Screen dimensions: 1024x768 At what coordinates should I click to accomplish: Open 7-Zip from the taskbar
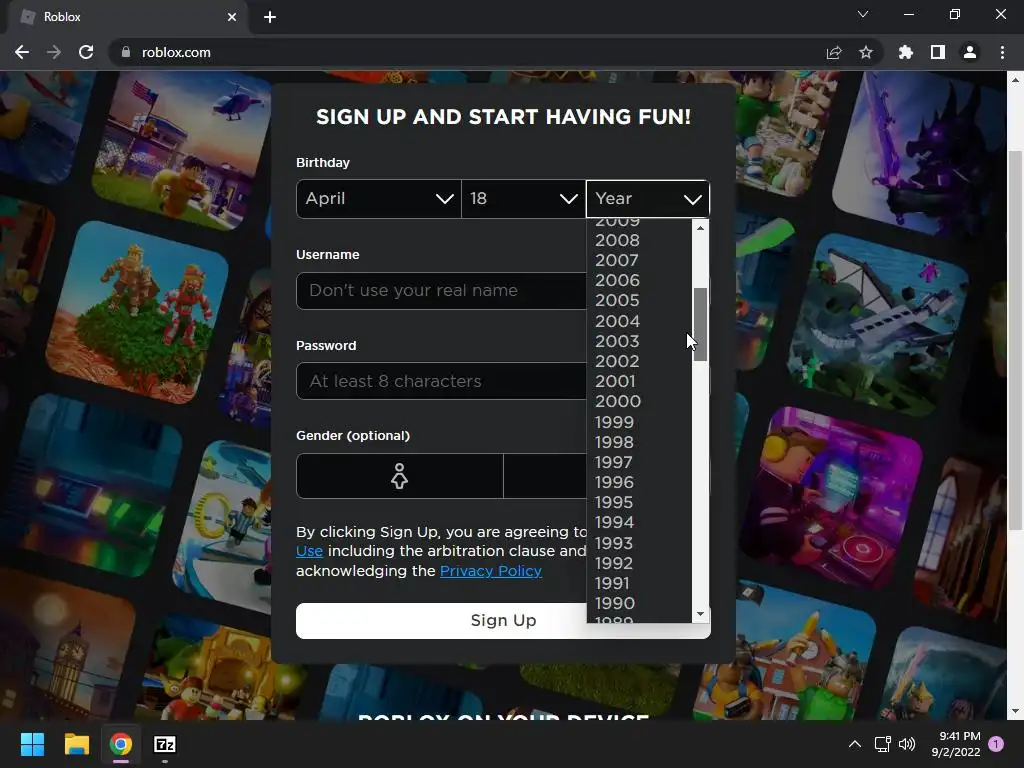[x=165, y=744]
